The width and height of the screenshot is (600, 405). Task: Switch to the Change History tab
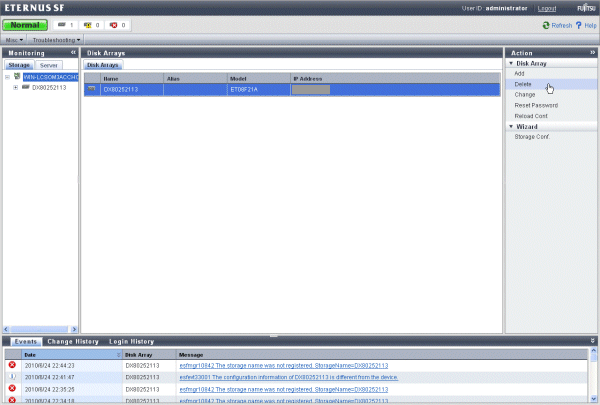(73, 341)
